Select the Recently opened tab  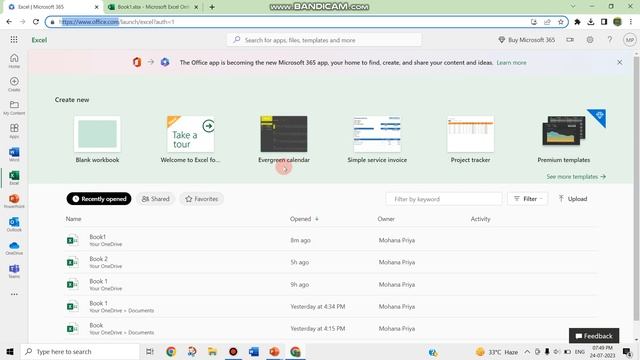(99, 199)
